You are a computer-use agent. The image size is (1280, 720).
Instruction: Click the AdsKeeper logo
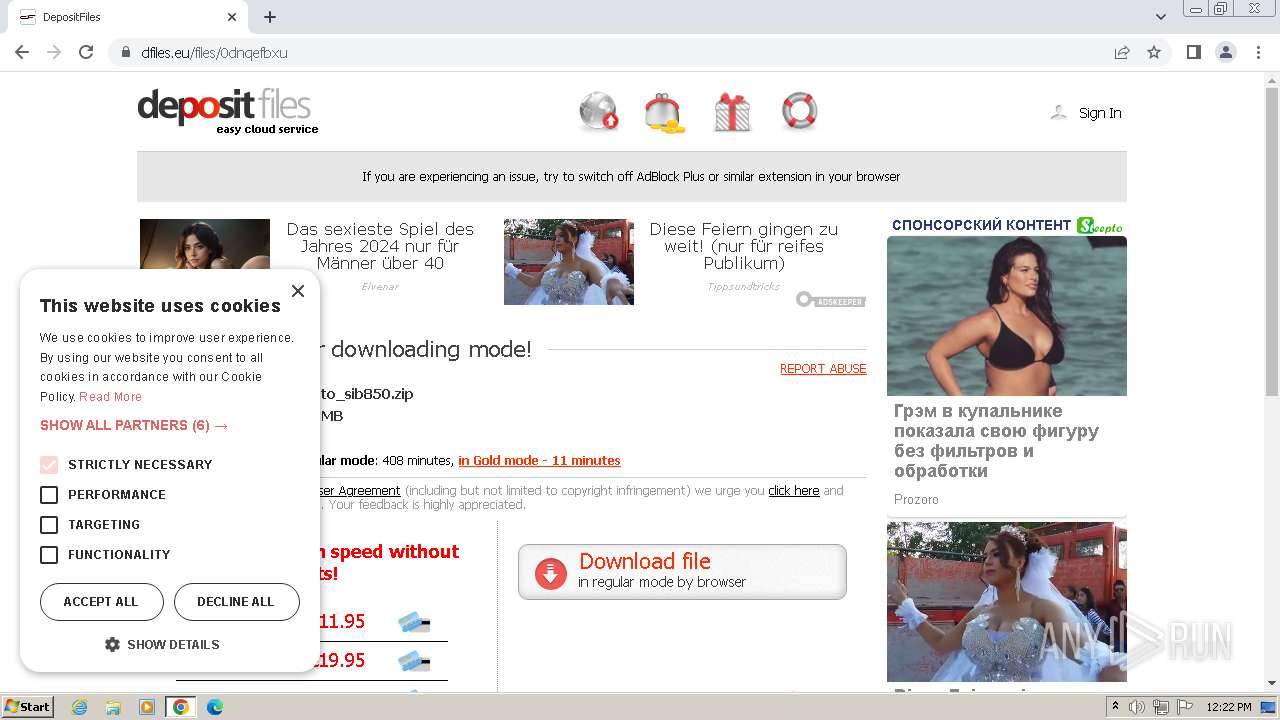pos(831,299)
